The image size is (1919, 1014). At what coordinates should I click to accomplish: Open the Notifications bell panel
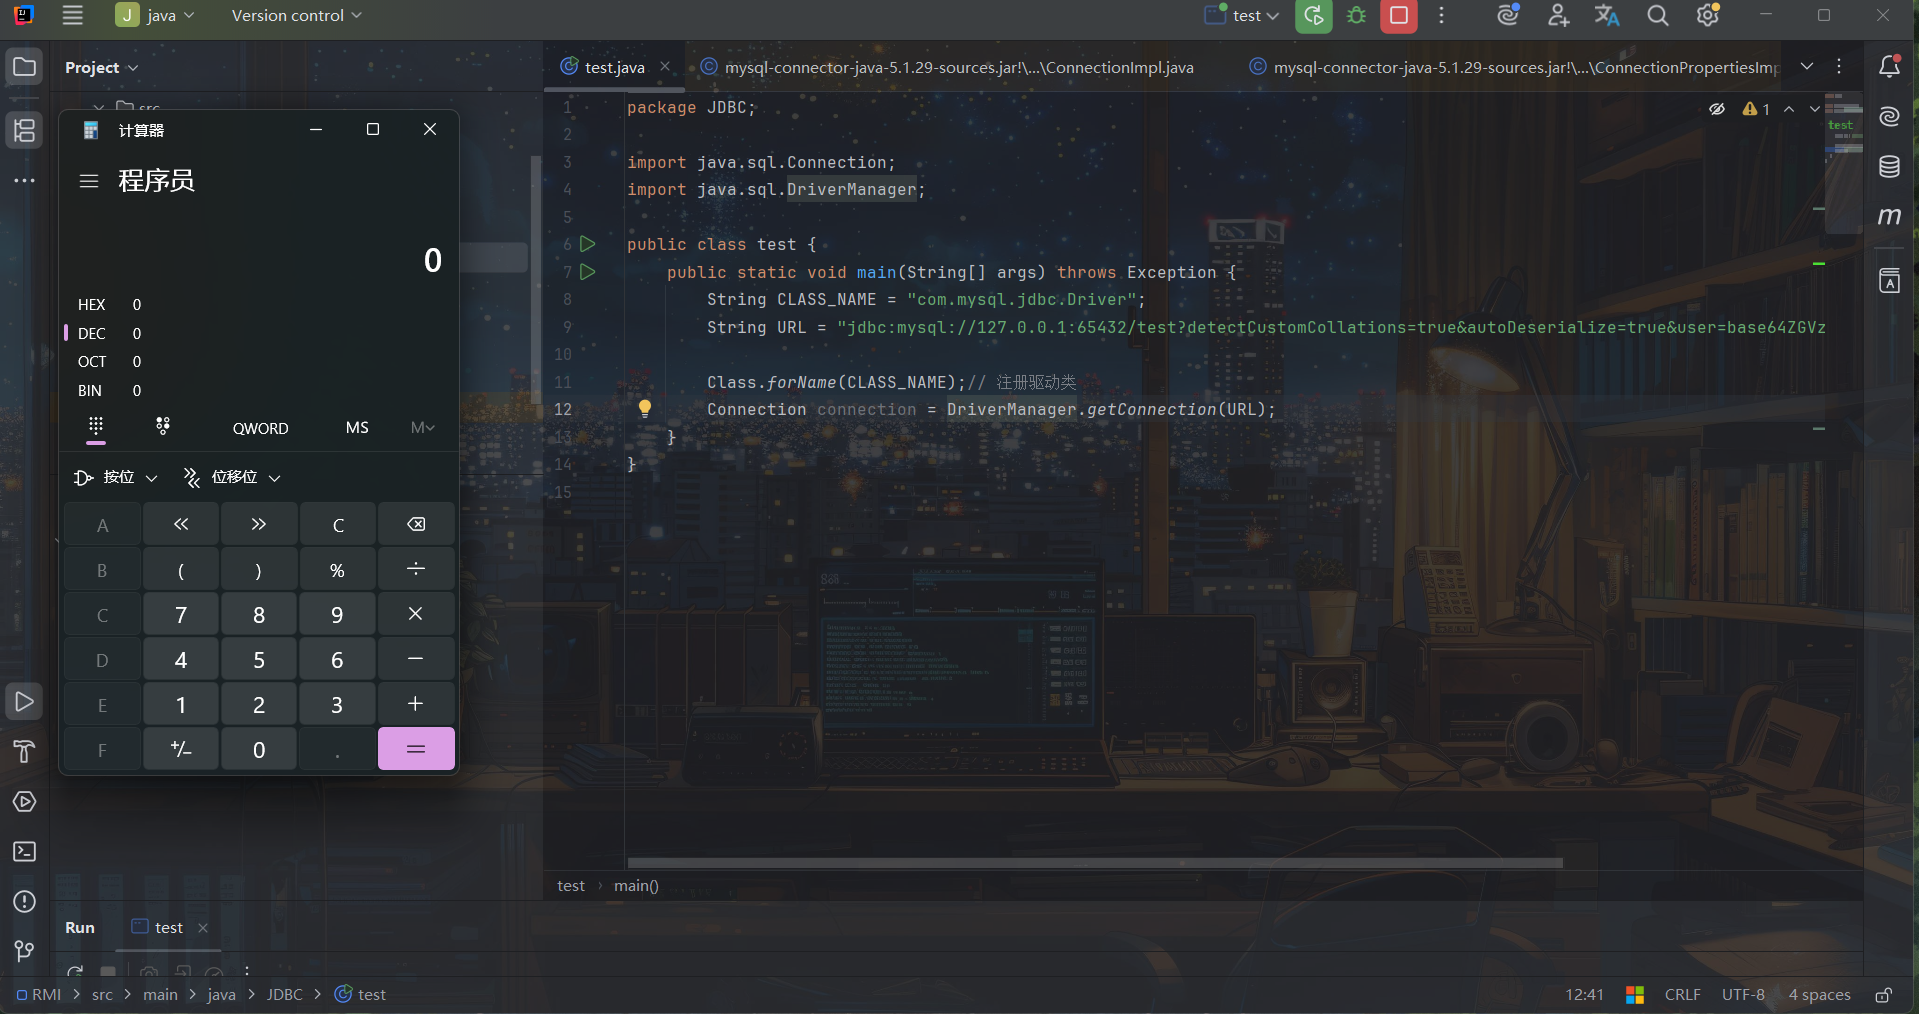[x=1889, y=67]
